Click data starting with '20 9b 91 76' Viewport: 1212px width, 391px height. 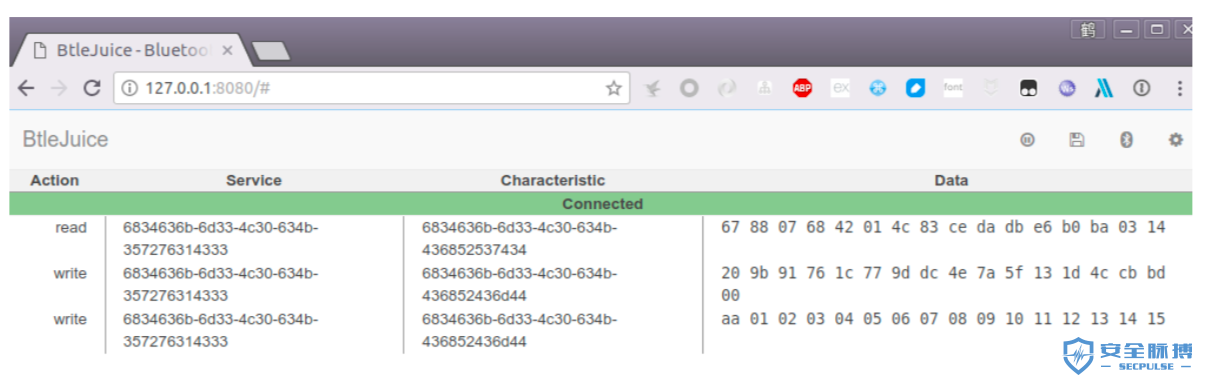point(943,284)
